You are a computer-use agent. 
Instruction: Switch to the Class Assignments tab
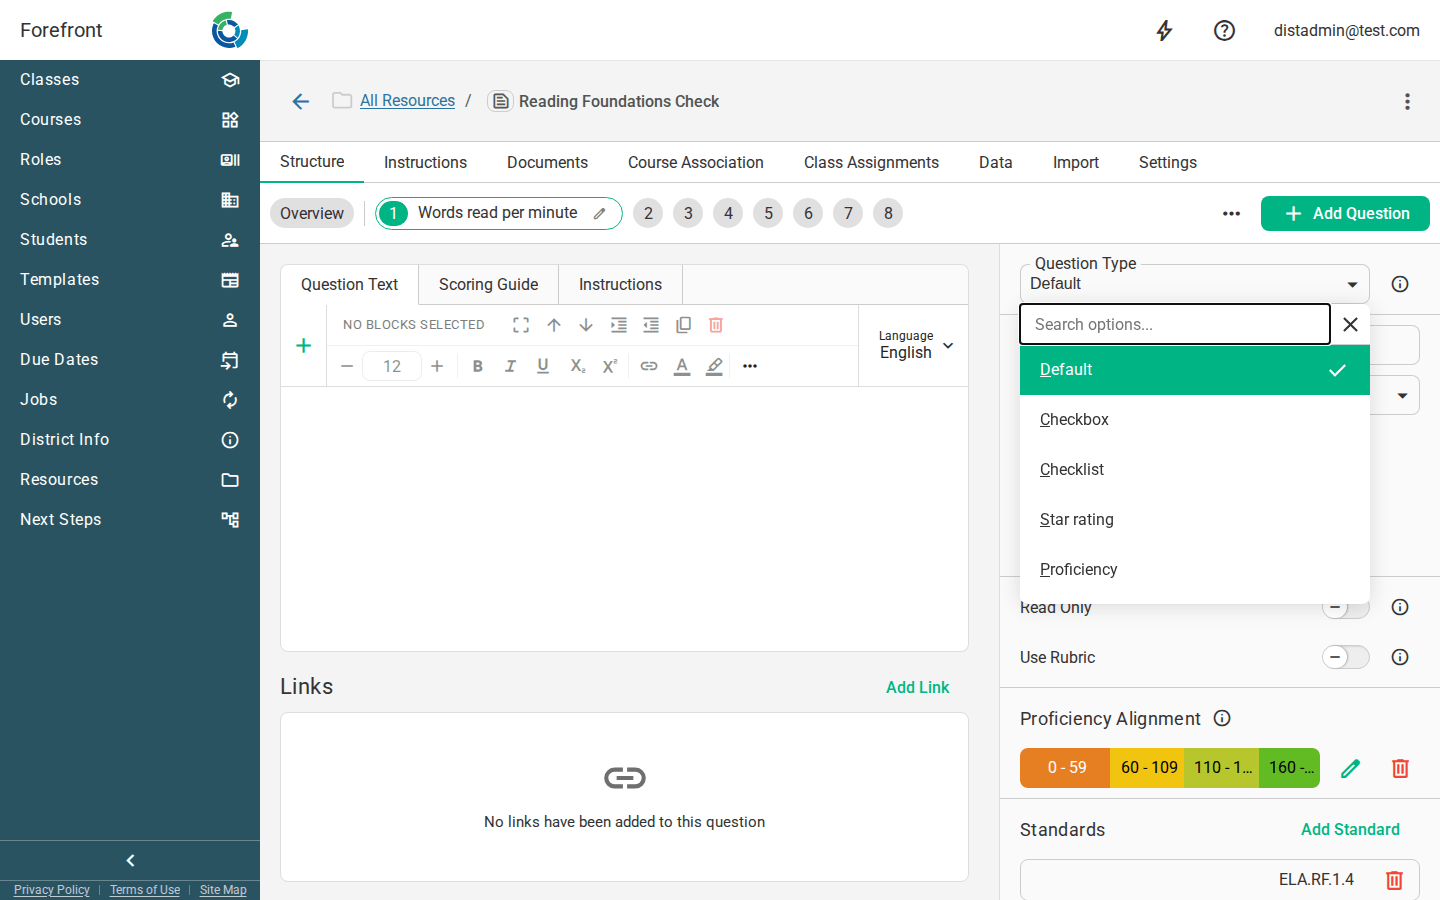click(871, 162)
